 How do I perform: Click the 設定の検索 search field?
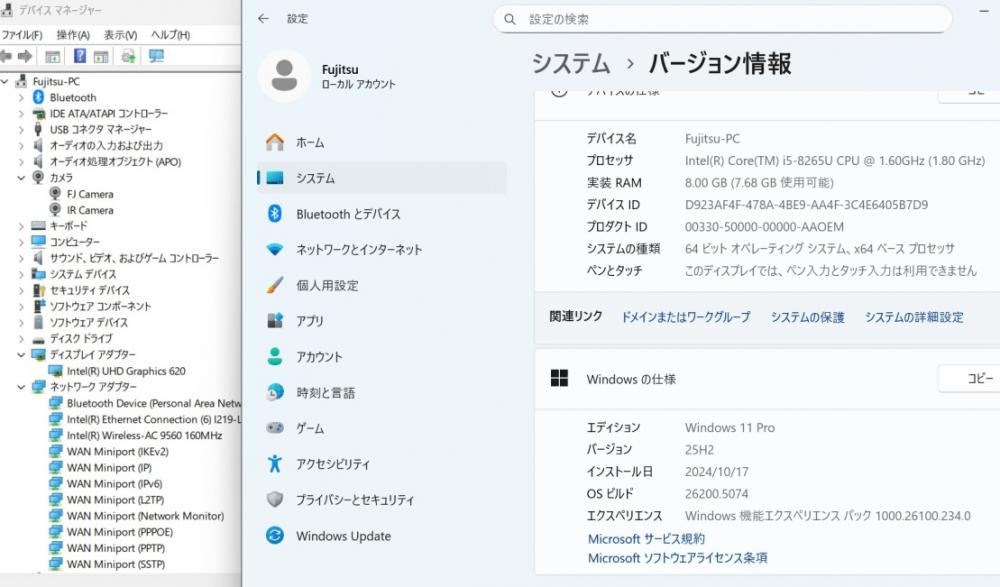click(722, 19)
